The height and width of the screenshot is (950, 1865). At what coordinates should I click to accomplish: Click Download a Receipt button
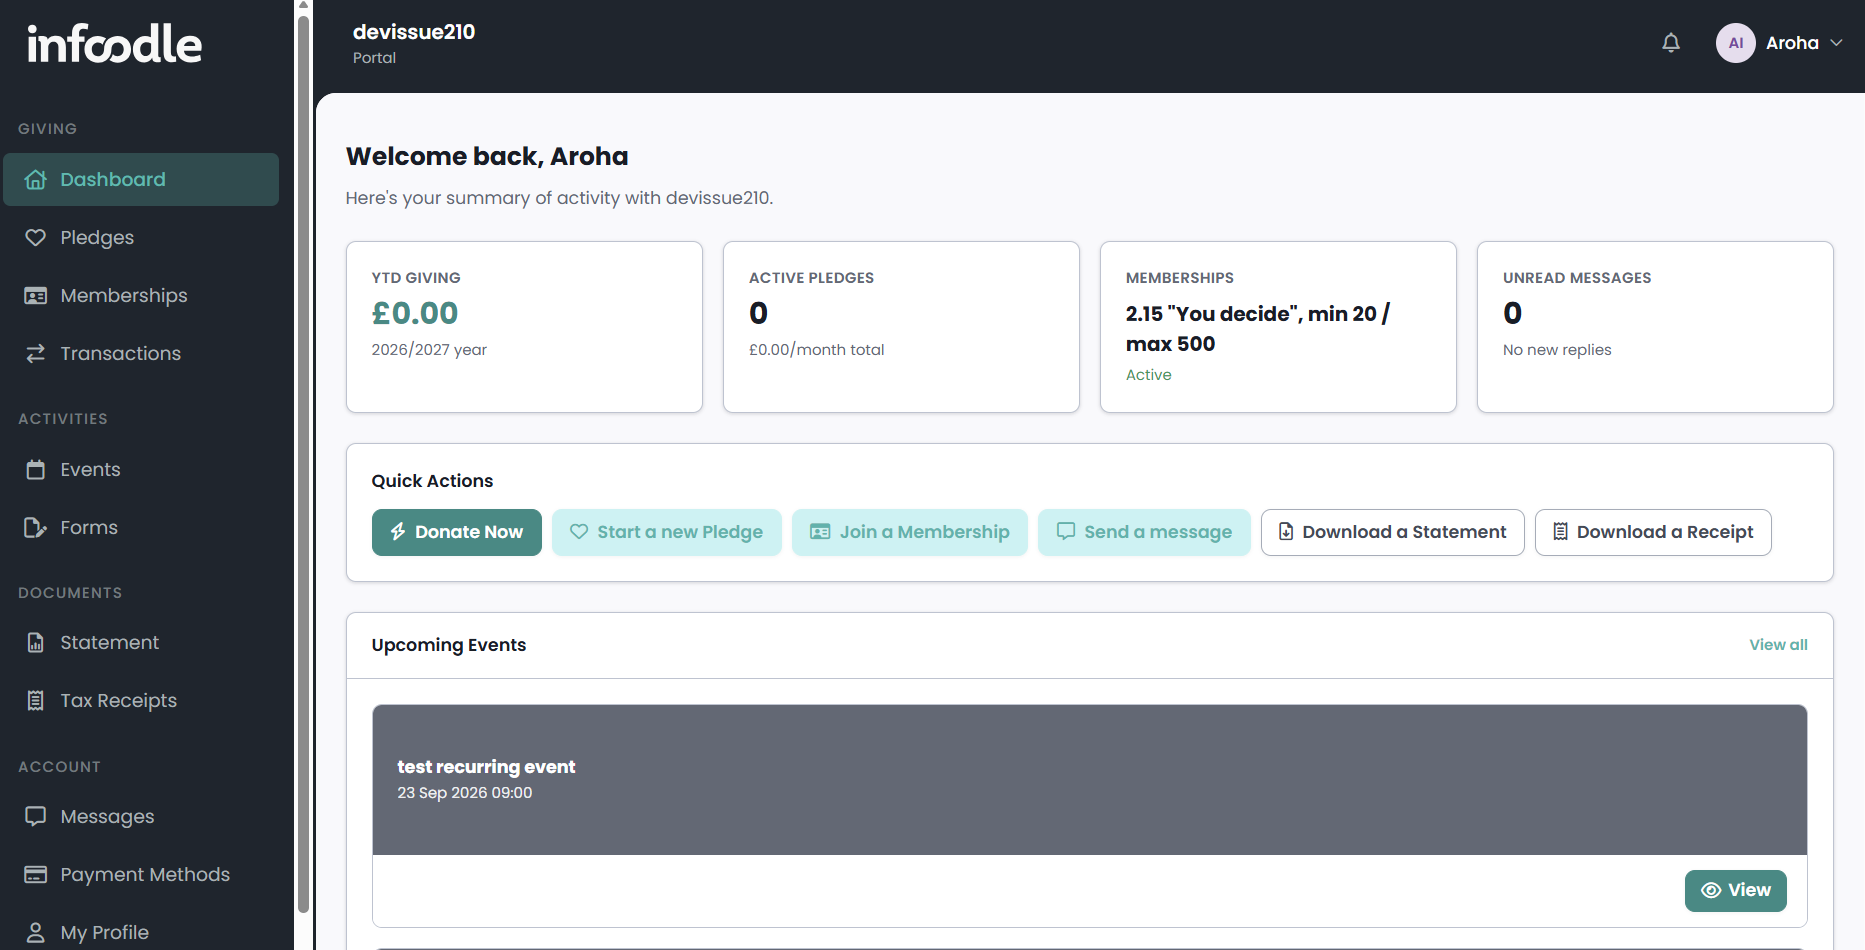[x=1653, y=532]
